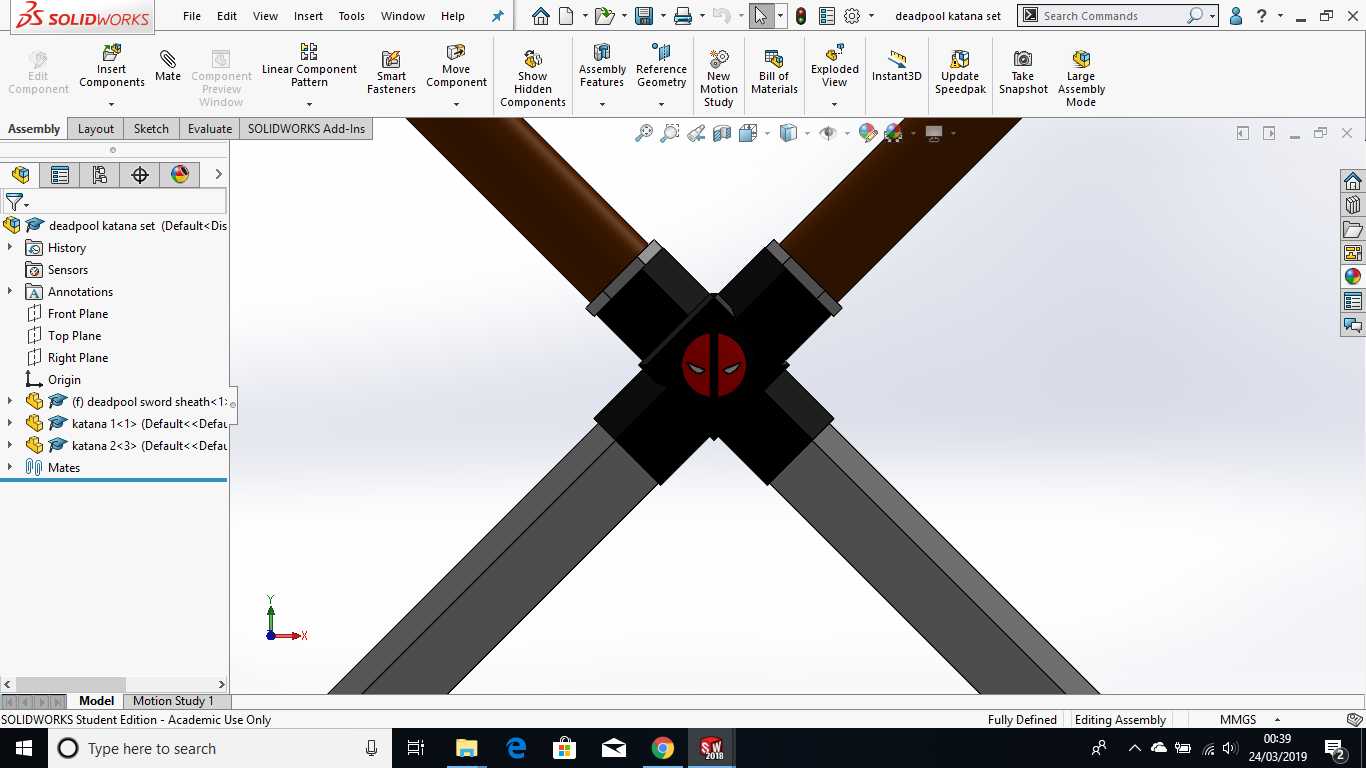This screenshot has width=1366, height=768.
Task: Open the File Properties icon
Action: 827,16
